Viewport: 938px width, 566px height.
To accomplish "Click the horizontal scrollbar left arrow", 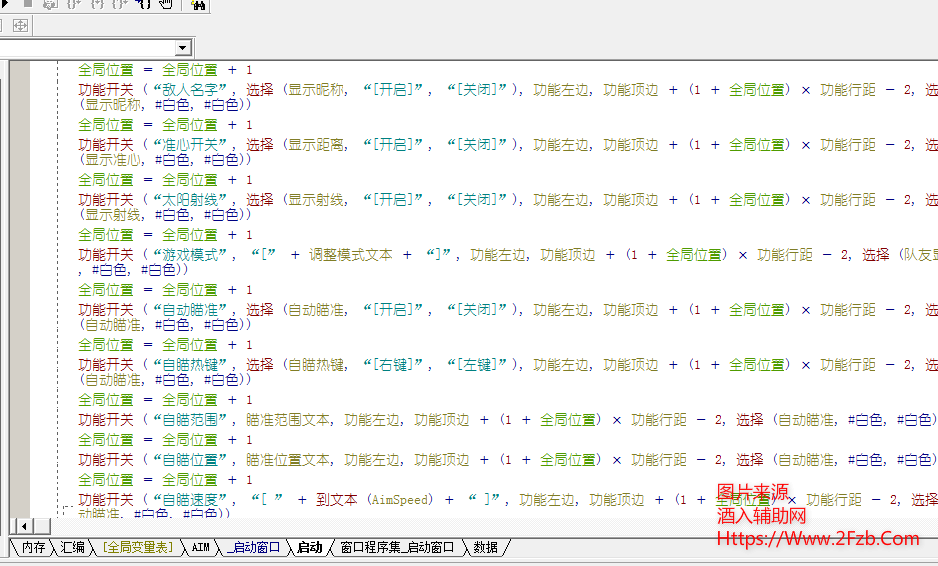I will 16,526.
